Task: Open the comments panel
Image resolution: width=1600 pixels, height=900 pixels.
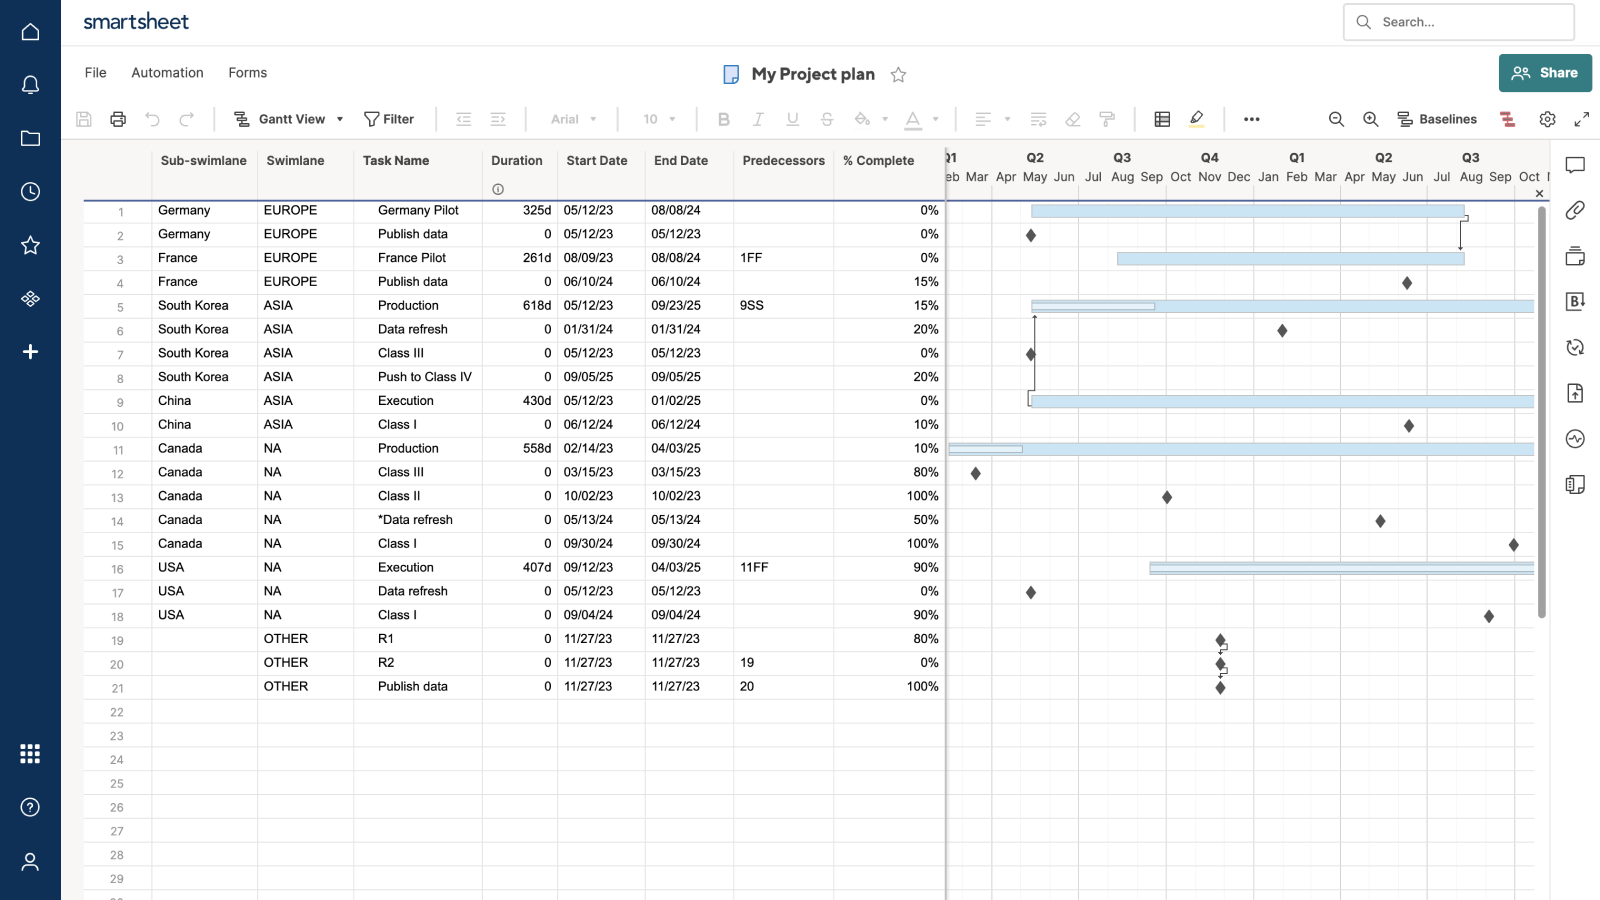Action: (1576, 165)
